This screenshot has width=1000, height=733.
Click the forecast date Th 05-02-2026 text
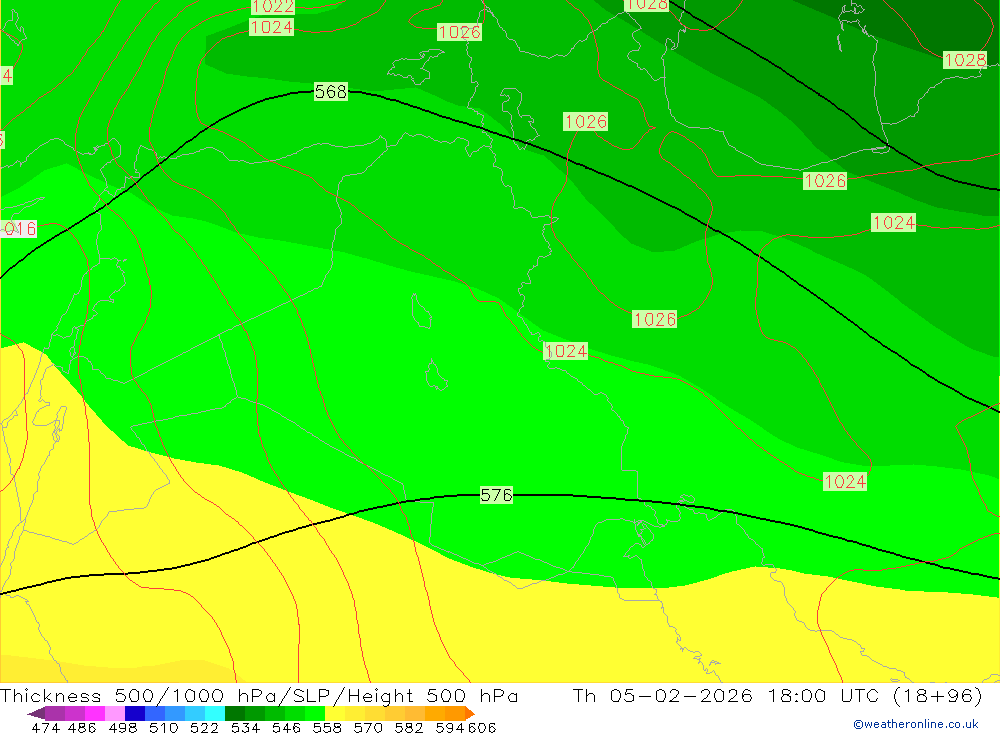(662, 695)
